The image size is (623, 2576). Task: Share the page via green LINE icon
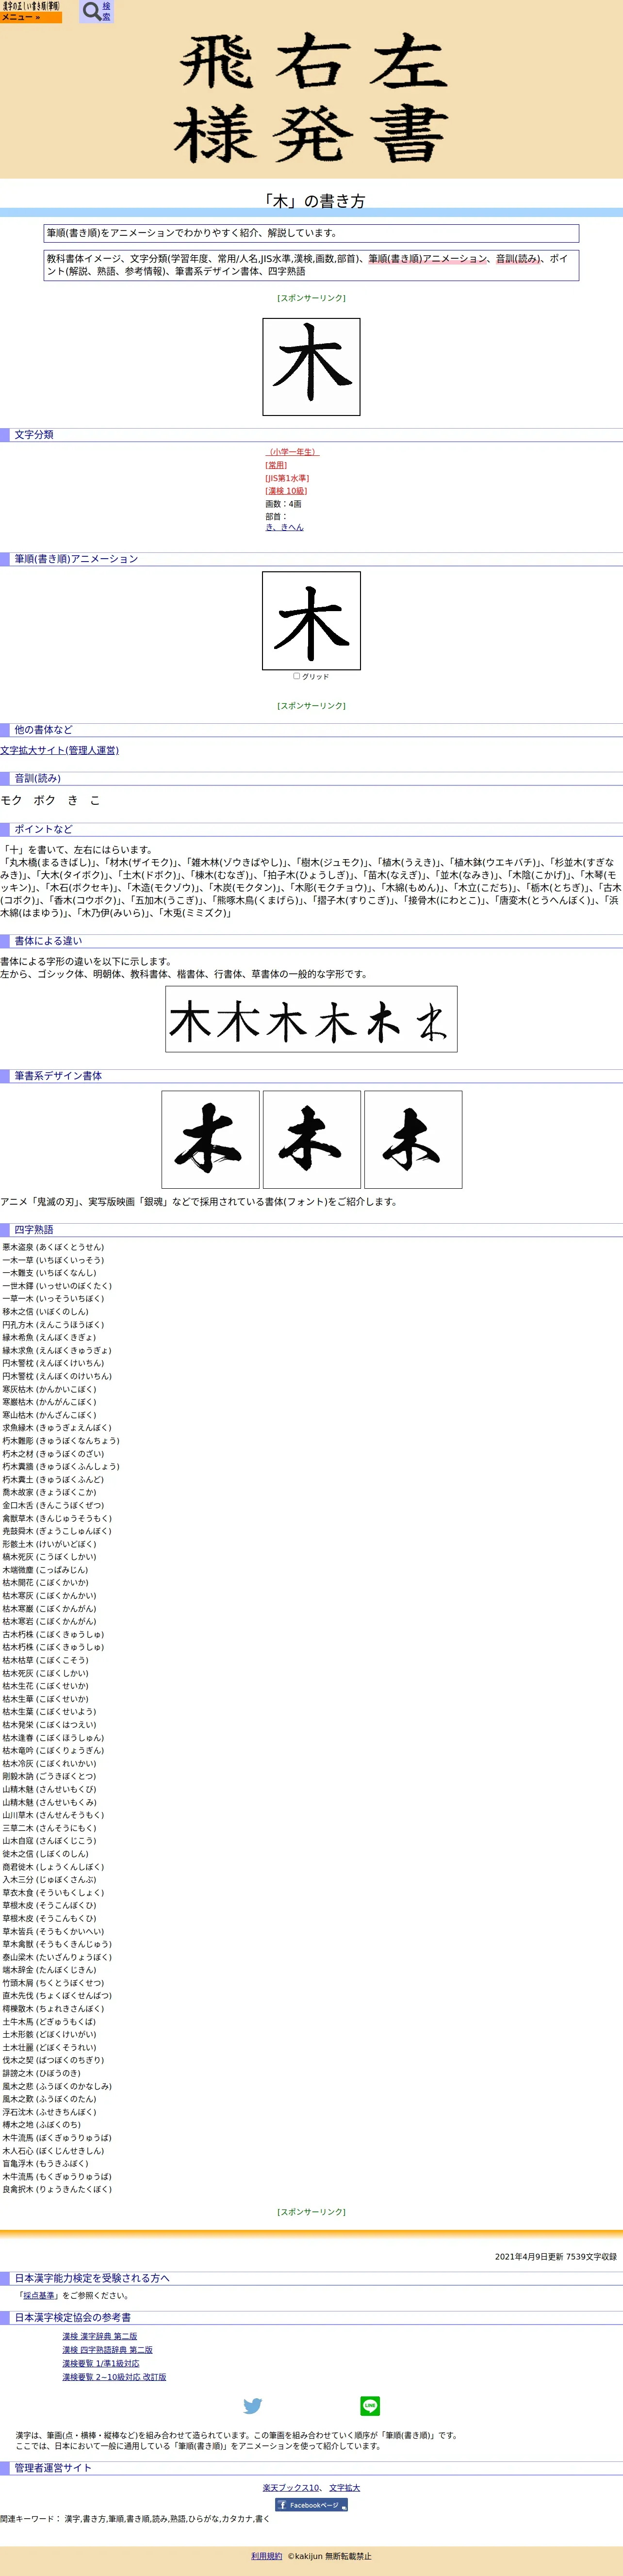(x=370, y=2406)
